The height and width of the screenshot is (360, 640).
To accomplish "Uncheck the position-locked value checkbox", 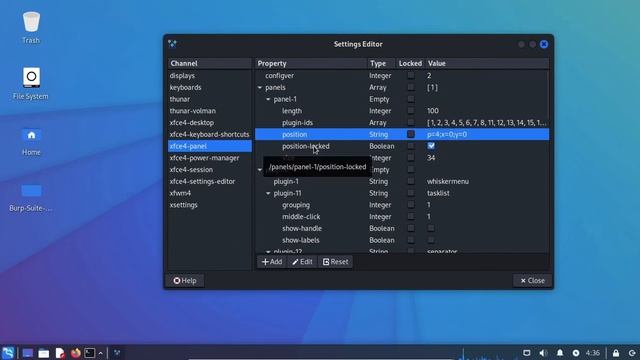I will (x=431, y=146).
